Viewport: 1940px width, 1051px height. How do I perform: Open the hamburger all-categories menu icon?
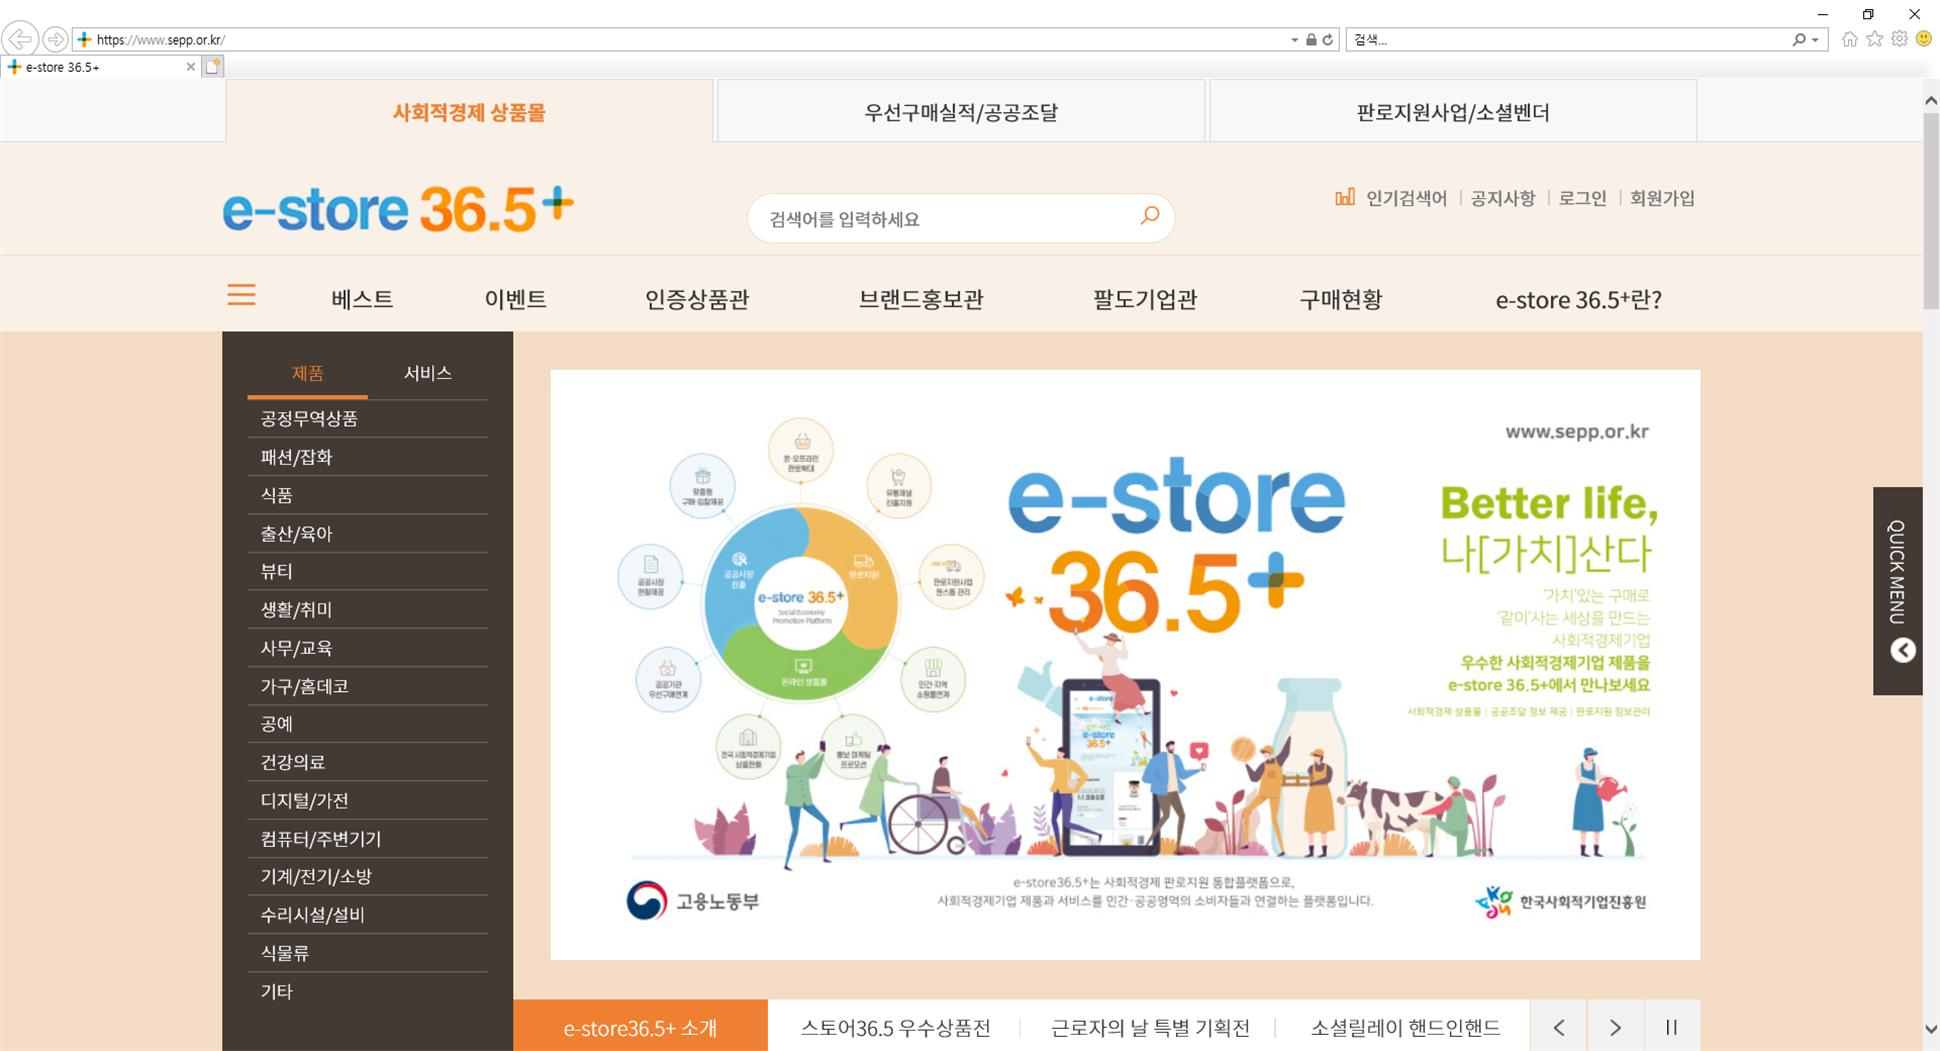point(241,295)
